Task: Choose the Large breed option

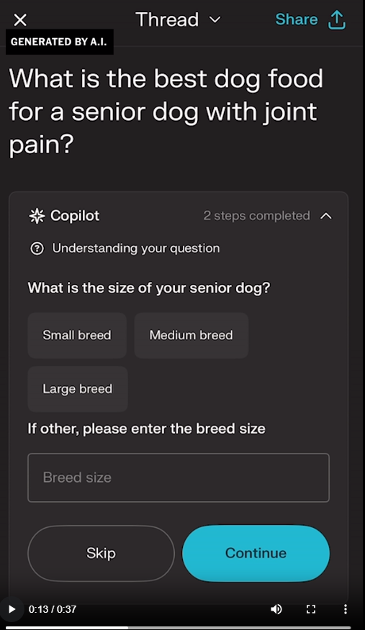Action: [78, 389]
